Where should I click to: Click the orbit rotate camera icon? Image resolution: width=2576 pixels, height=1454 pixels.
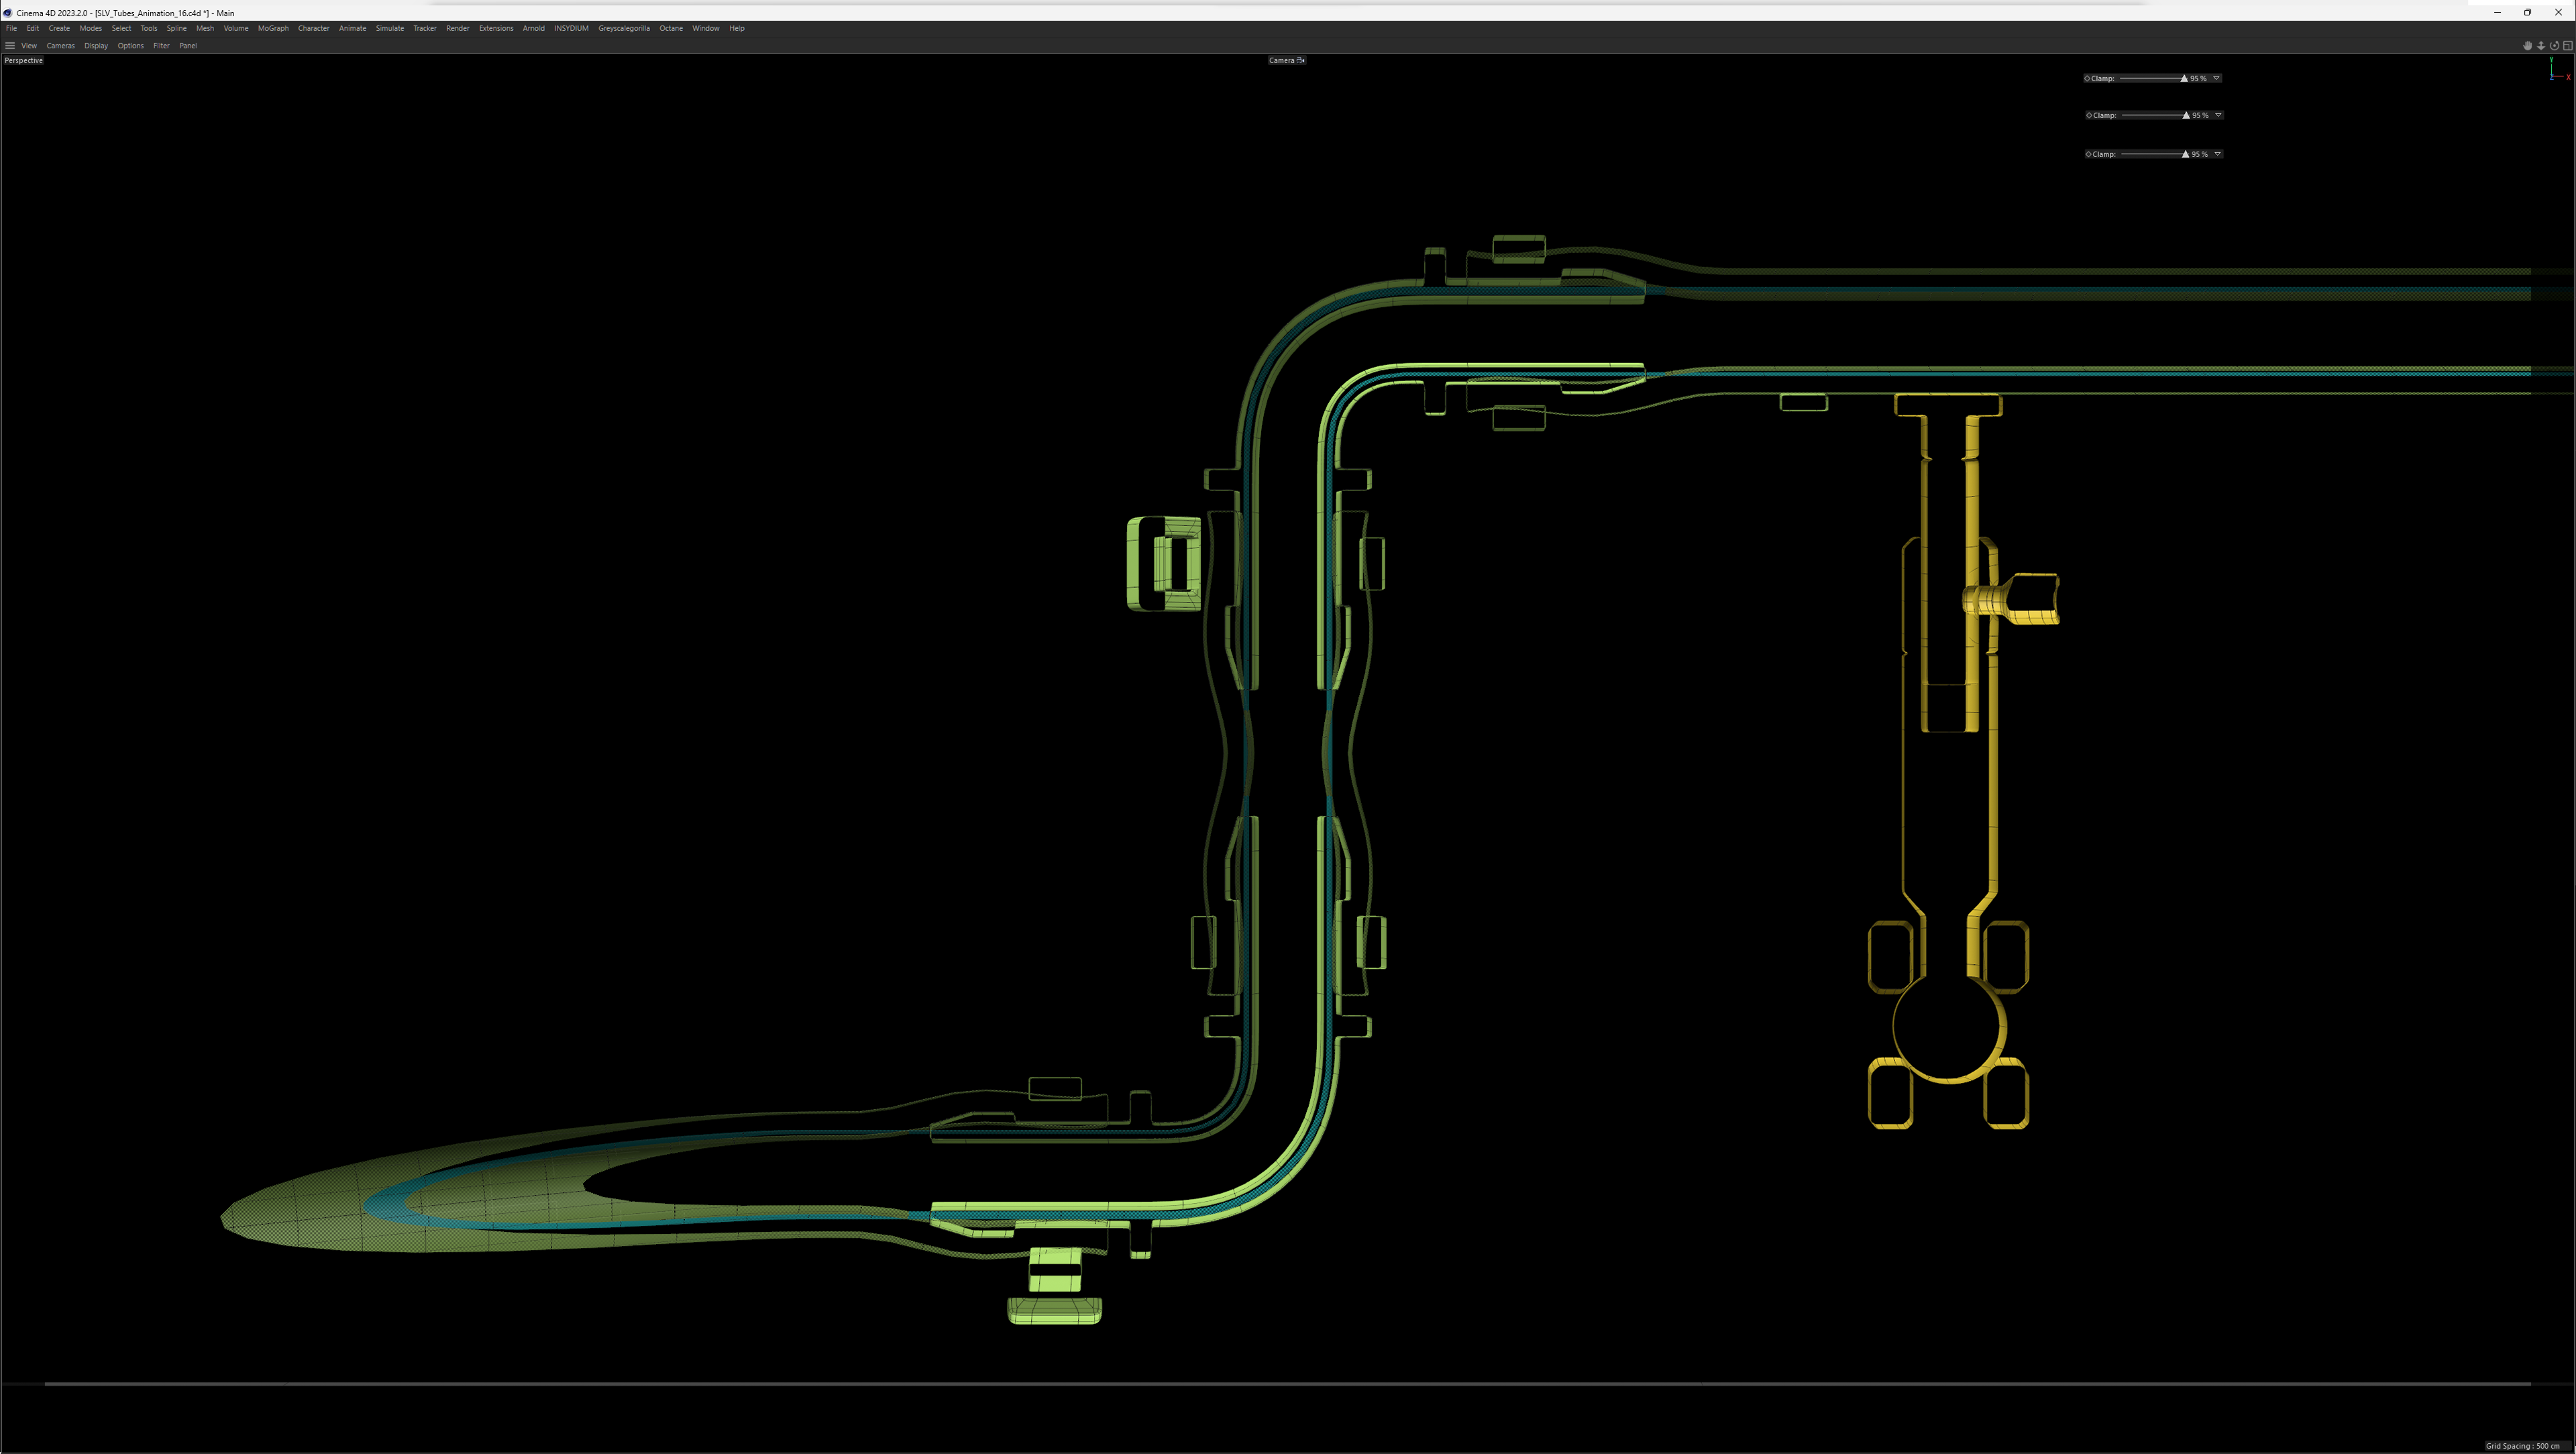pos(2554,45)
